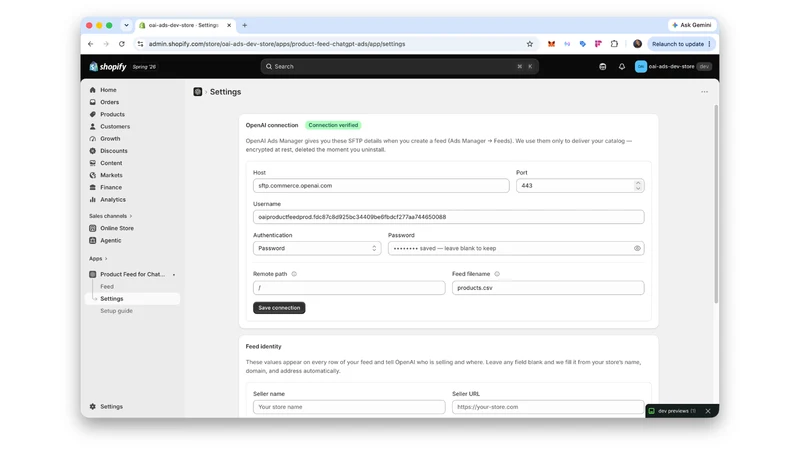Open the tab search dropdown arrow

tap(126, 25)
